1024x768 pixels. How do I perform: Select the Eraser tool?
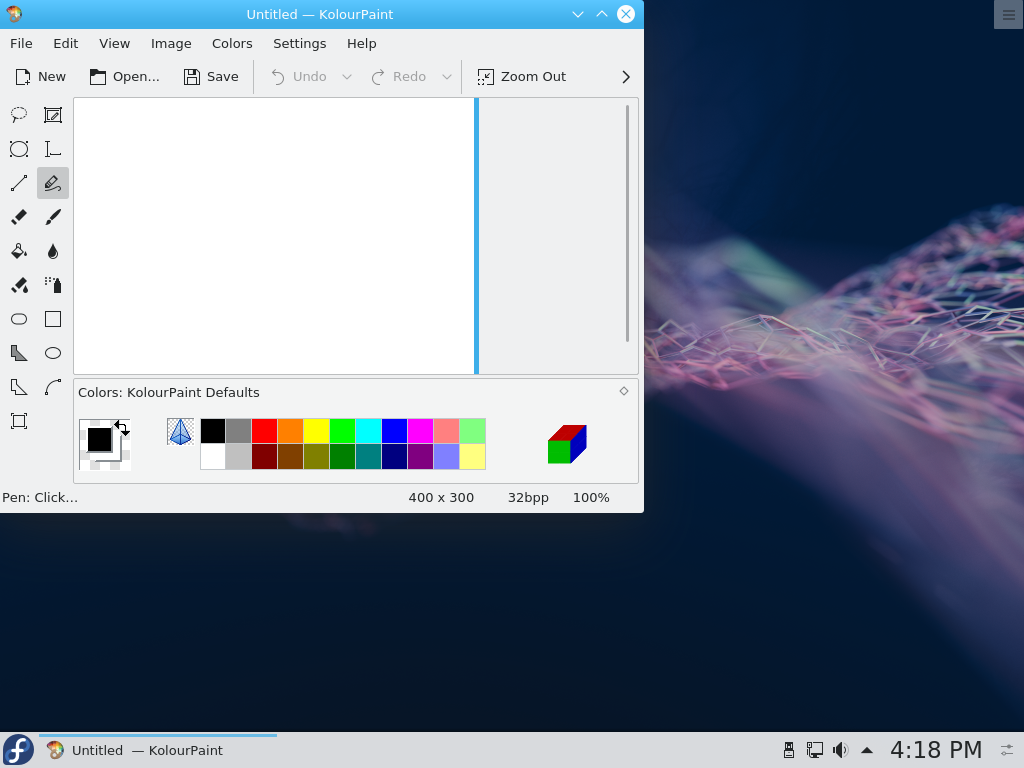click(x=19, y=217)
